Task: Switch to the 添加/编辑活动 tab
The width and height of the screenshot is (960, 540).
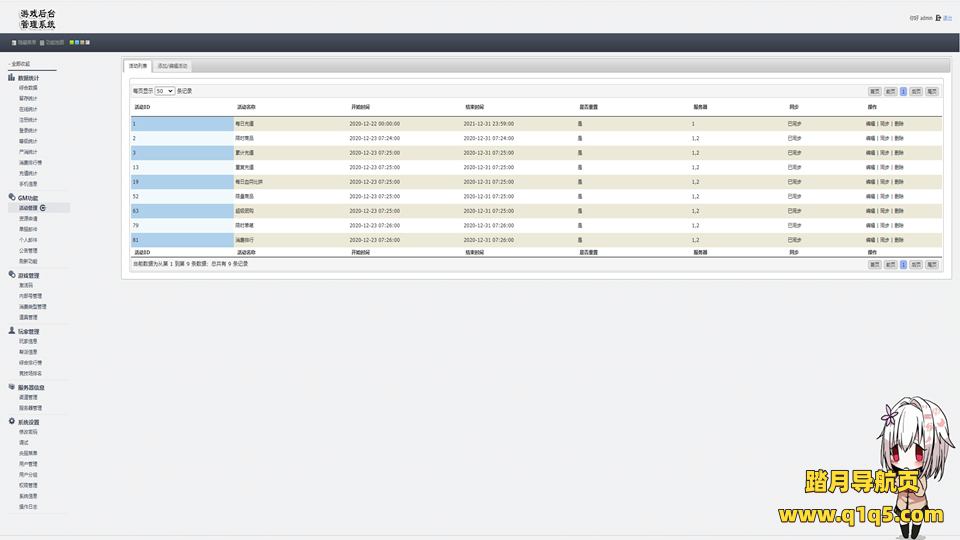Action: coord(172,66)
